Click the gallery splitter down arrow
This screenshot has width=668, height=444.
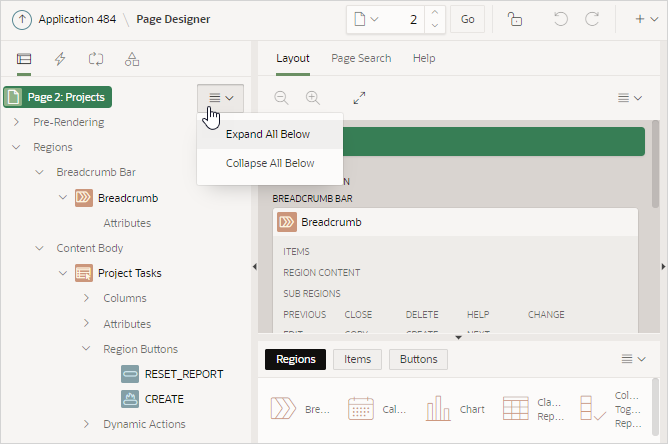pyautogui.click(x=458, y=337)
